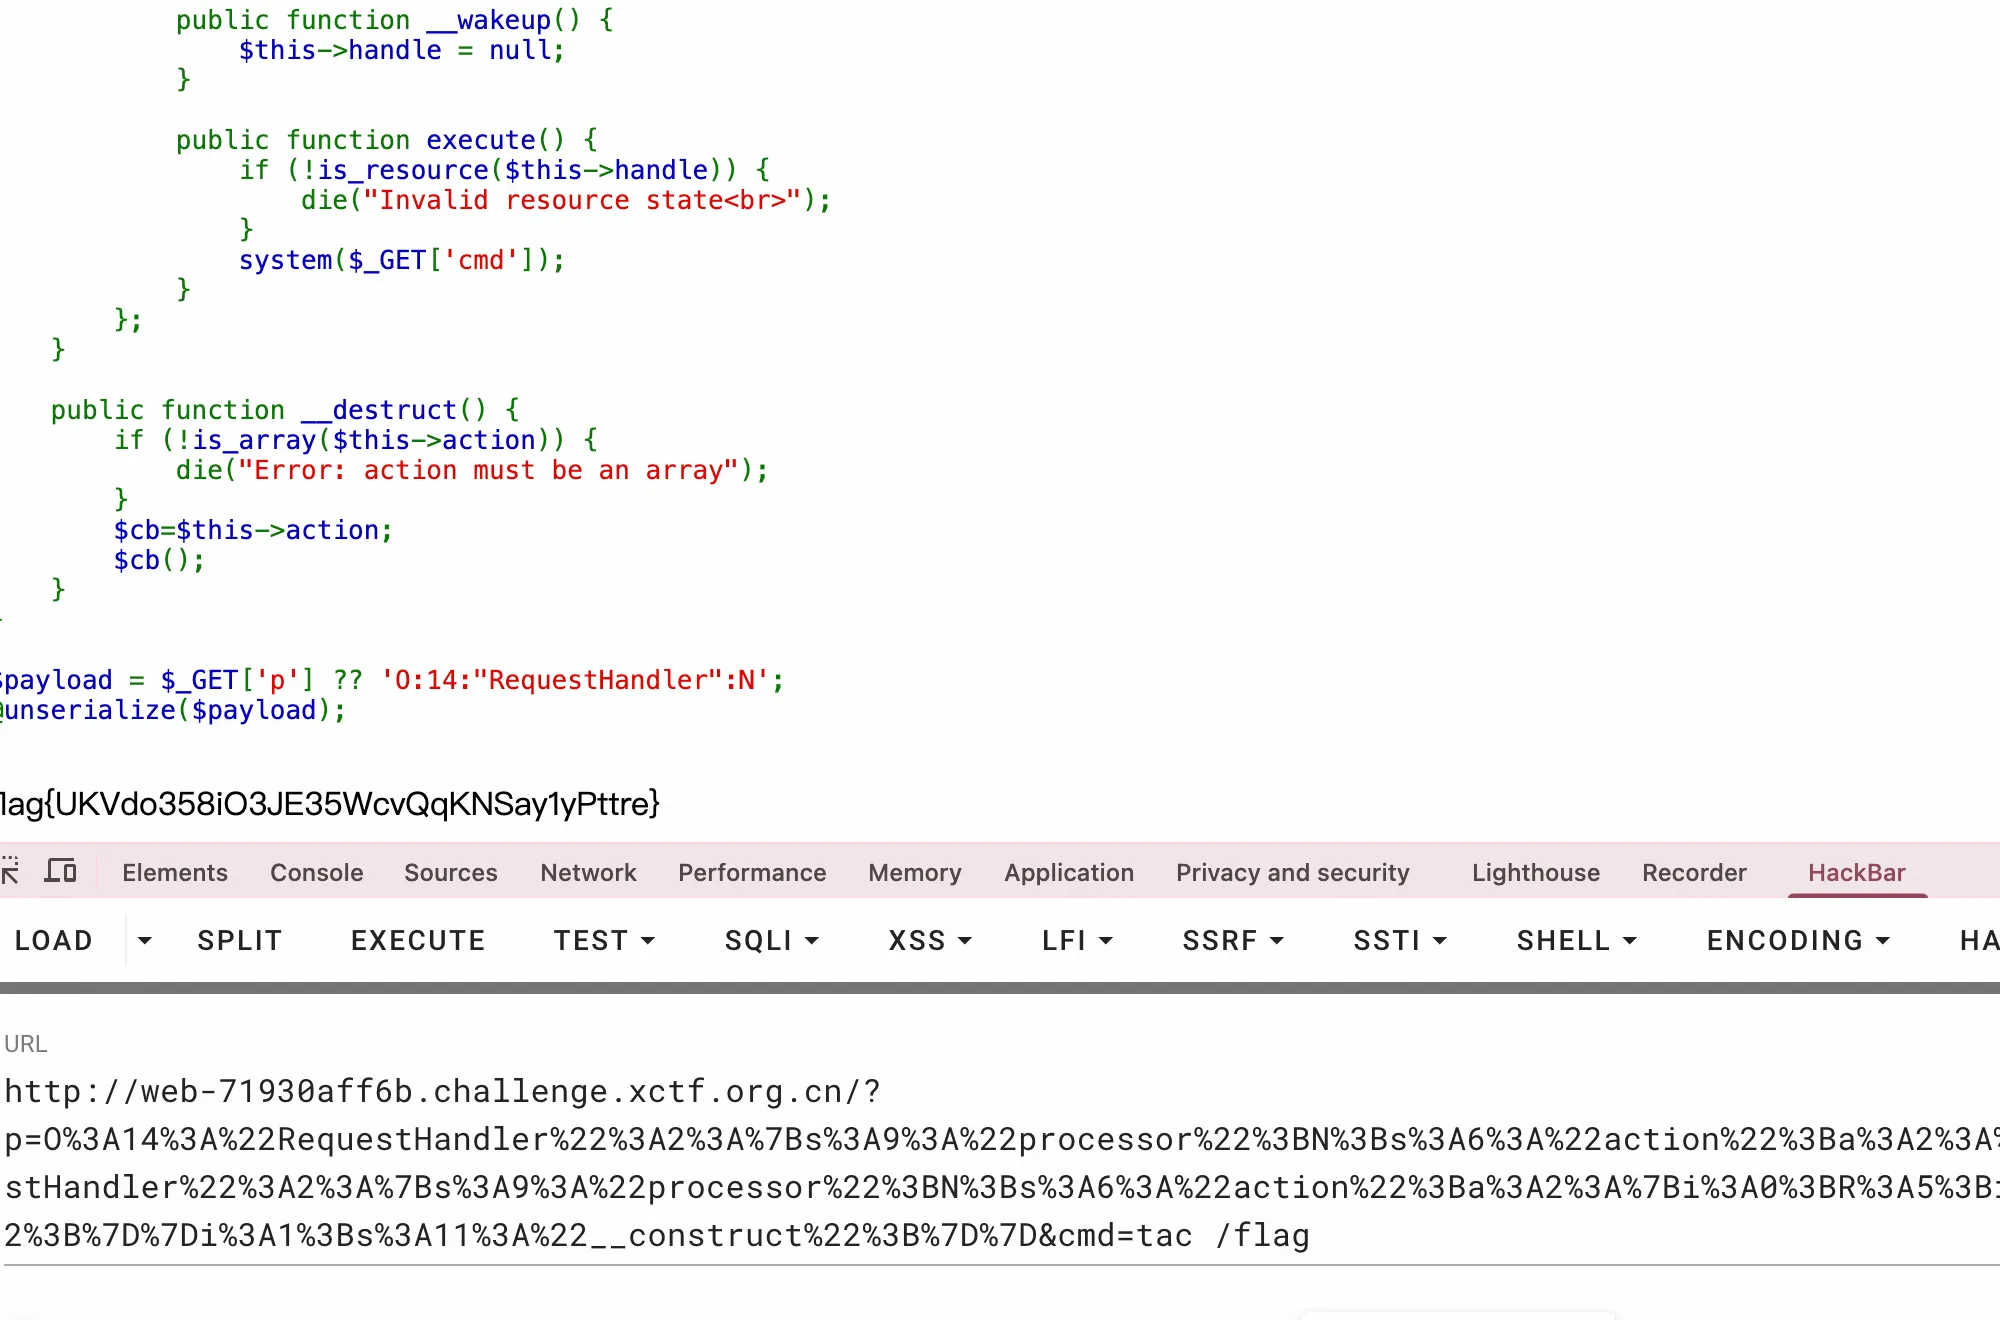Select the Privacy and security tab
2000x1320 pixels.
tap(1292, 873)
